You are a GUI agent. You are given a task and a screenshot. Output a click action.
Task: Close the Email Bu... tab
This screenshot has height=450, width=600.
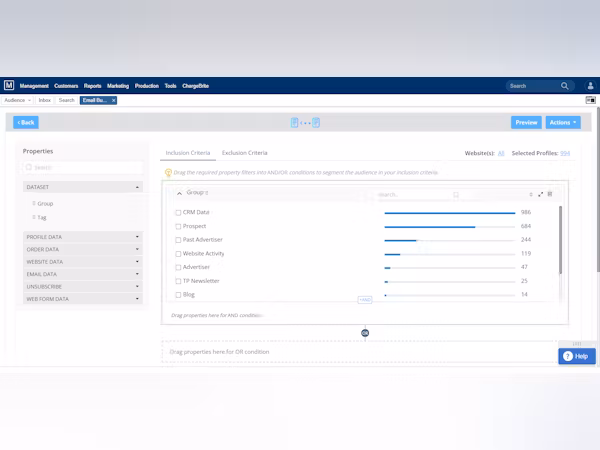[x=114, y=100]
